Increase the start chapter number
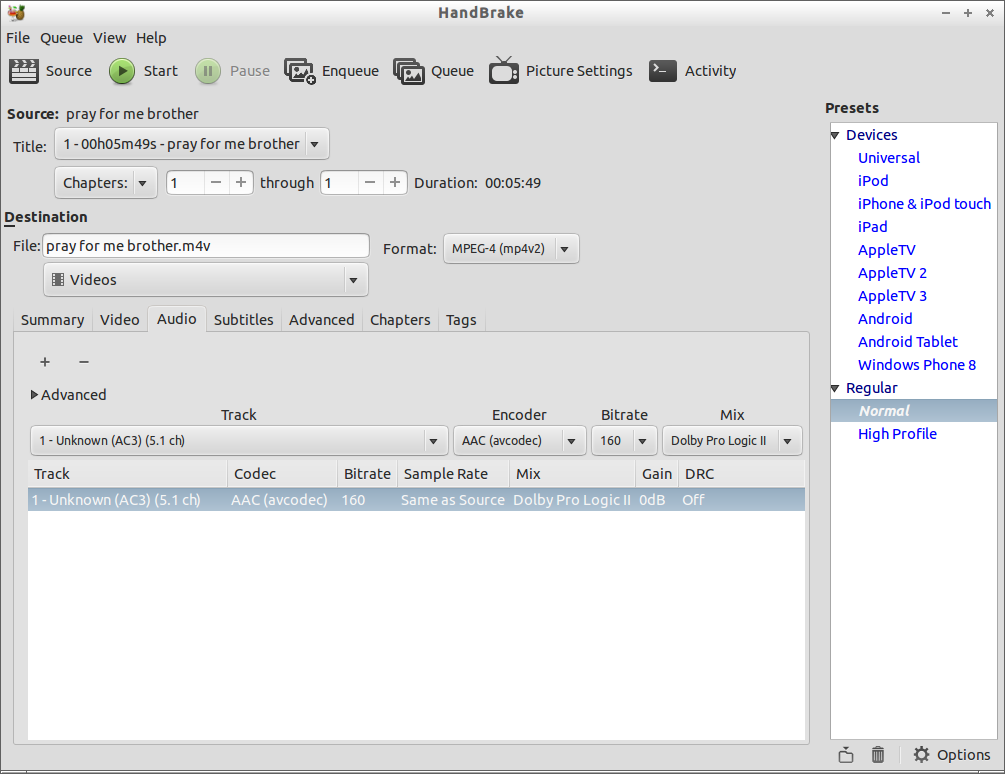The width and height of the screenshot is (1005, 774). pyautogui.click(x=241, y=183)
